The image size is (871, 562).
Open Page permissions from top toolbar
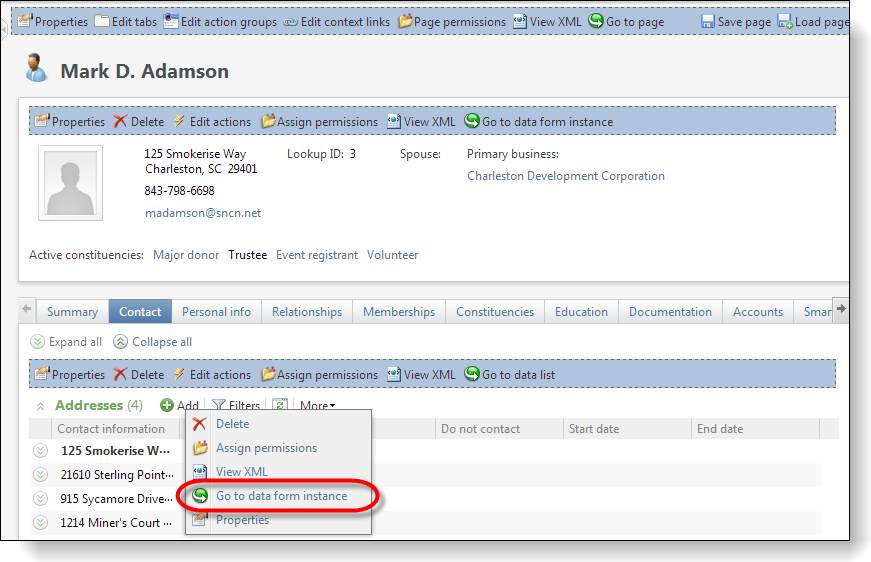(x=405, y=21)
